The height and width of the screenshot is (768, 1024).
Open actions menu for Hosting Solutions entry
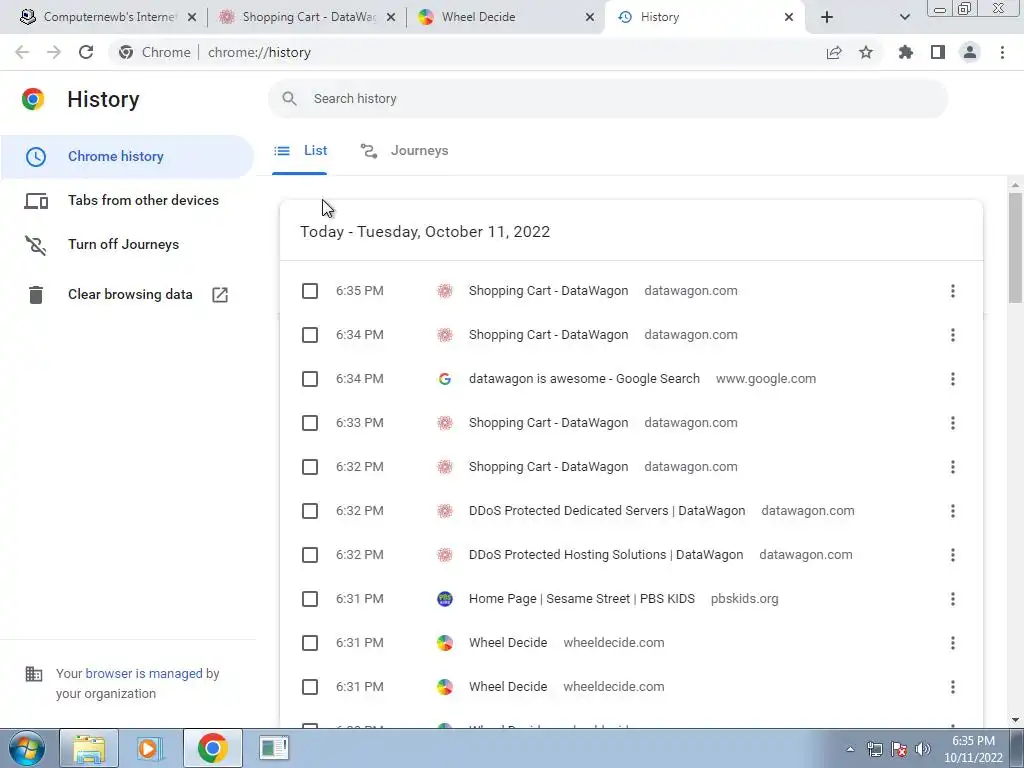[x=953, y=555]
